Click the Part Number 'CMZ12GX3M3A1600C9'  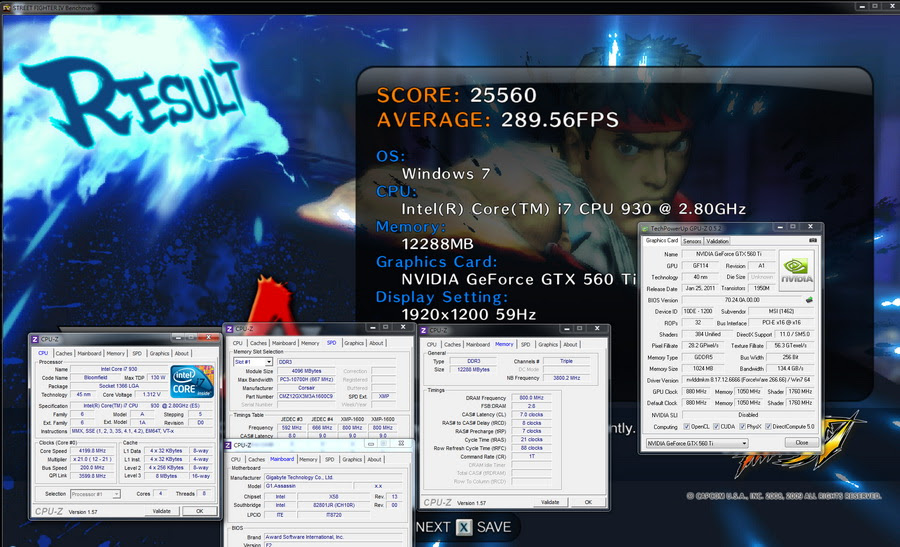coord(307,396)
